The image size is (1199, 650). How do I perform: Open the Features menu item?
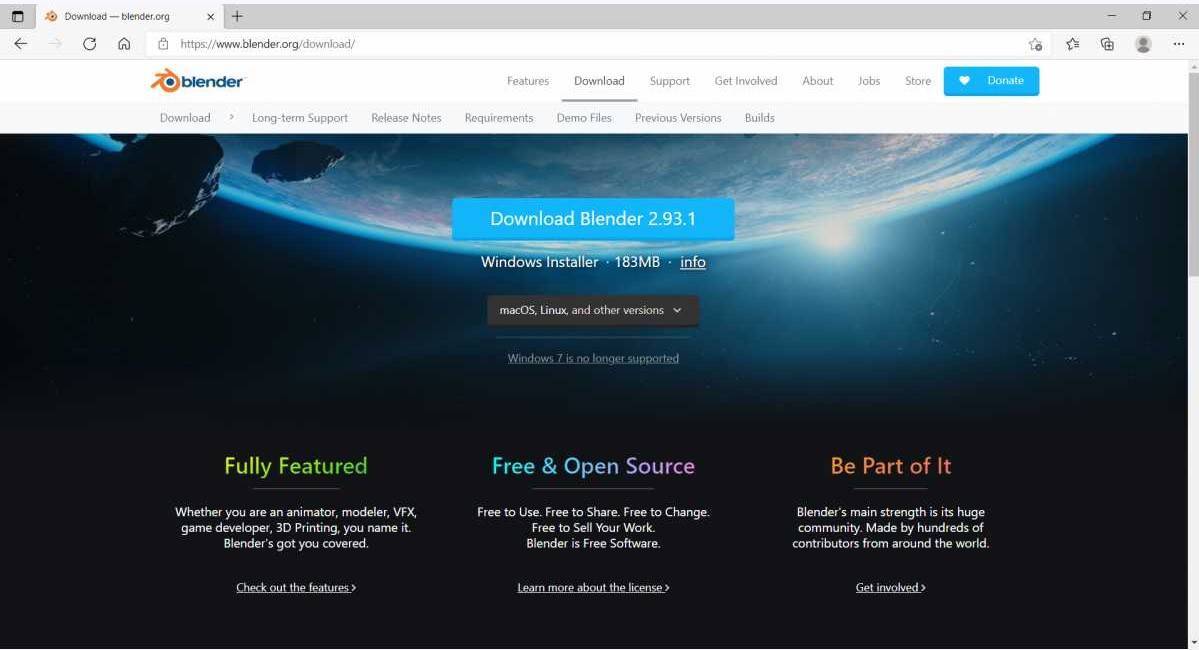click(x=528, y=81)
